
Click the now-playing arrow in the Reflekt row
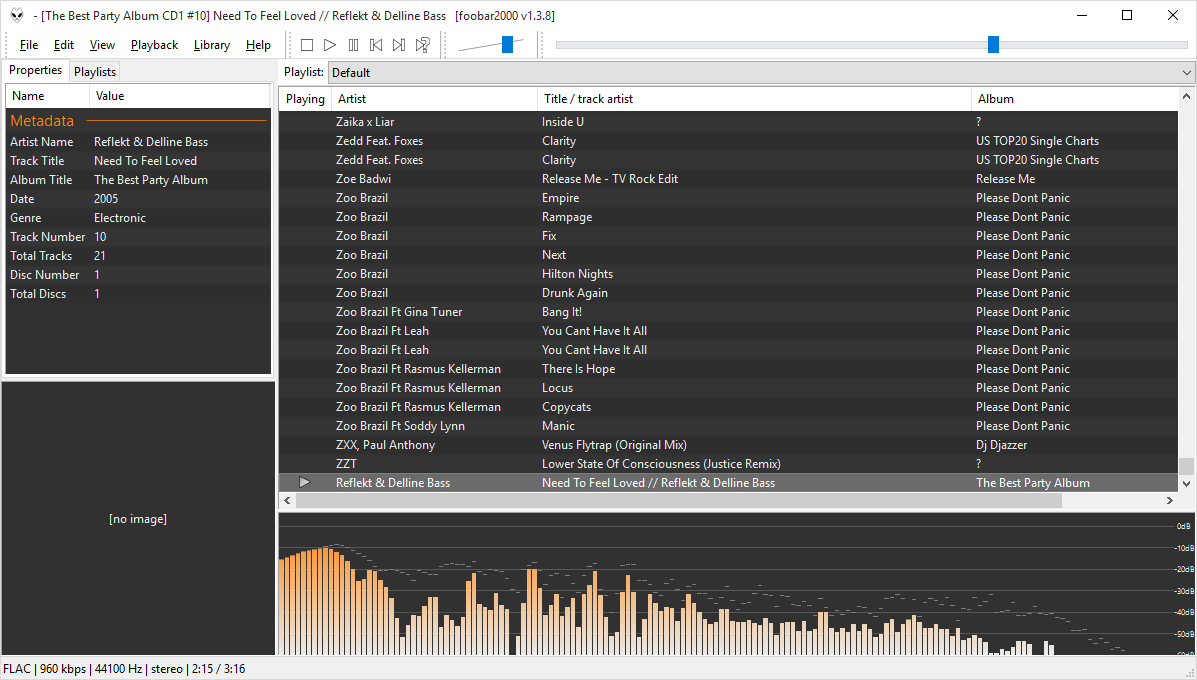(305, 482)
